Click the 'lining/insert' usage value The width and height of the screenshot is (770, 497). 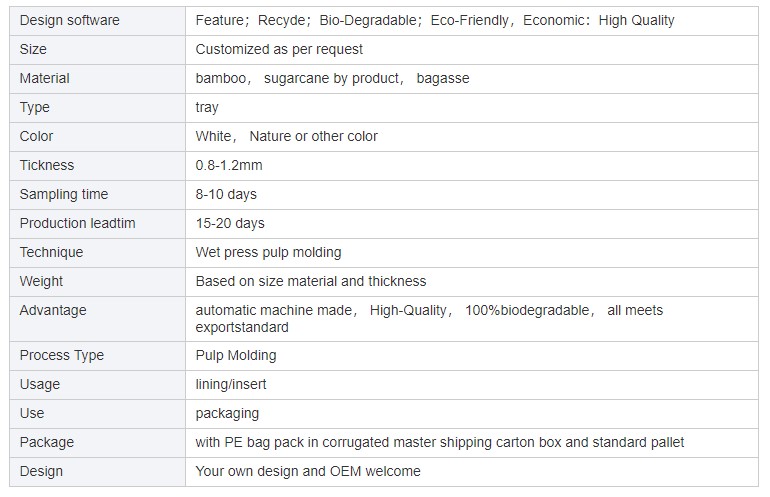(231, 384)
